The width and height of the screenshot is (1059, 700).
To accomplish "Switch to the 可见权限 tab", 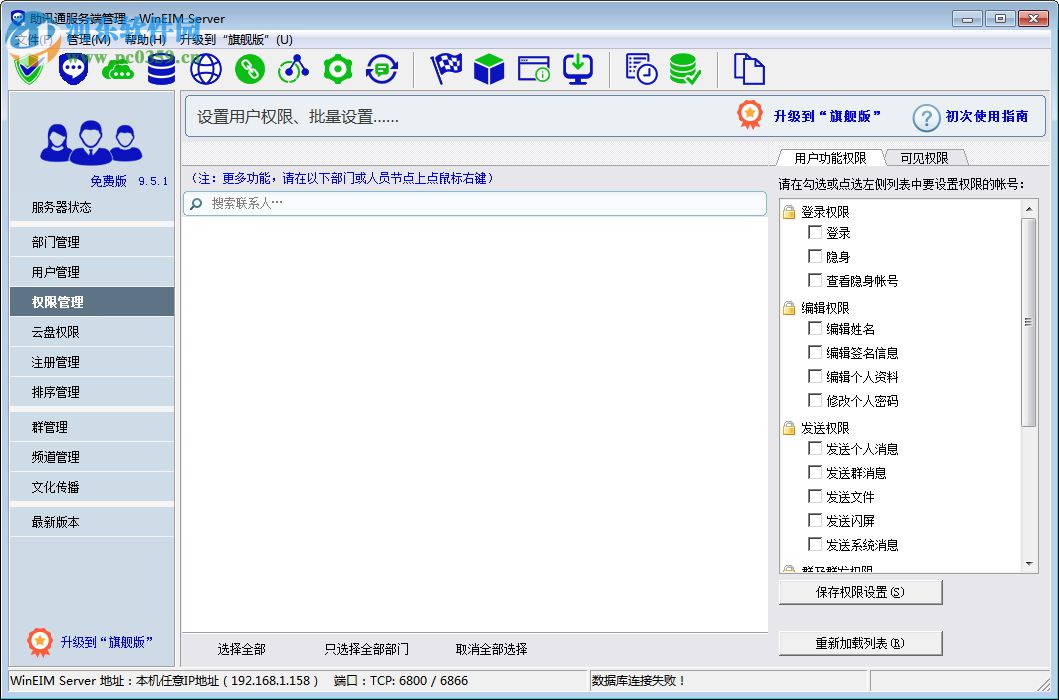I will [927, 157].
